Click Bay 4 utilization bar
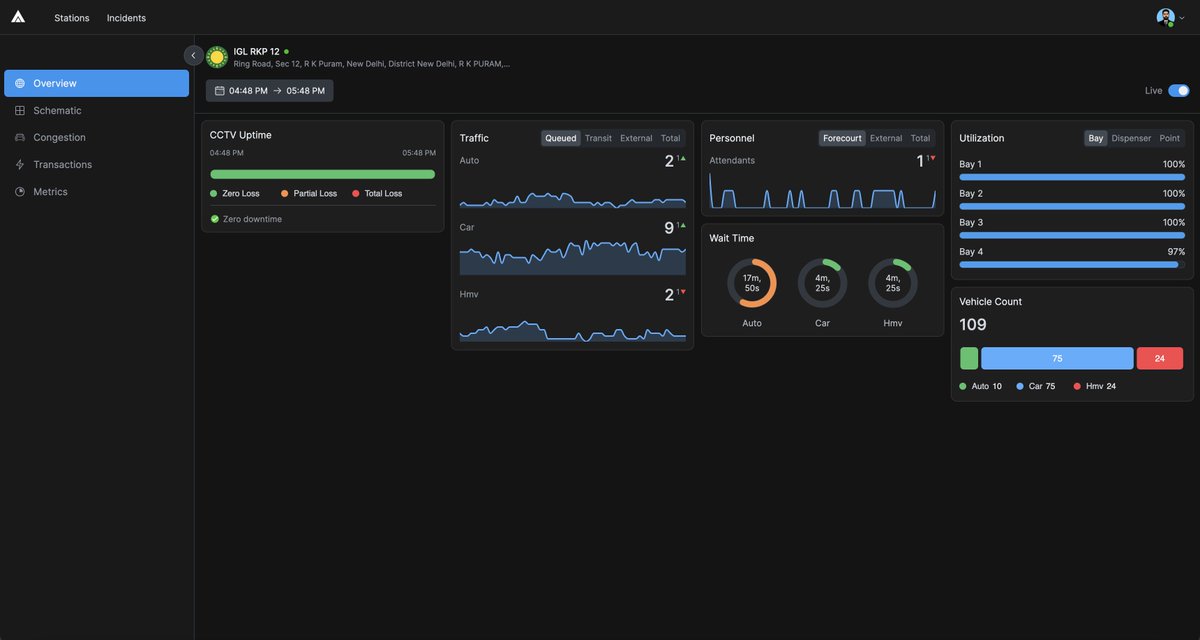This screenshot has width=1200, height=640. pyautogui.click(x=1072, y=265)
